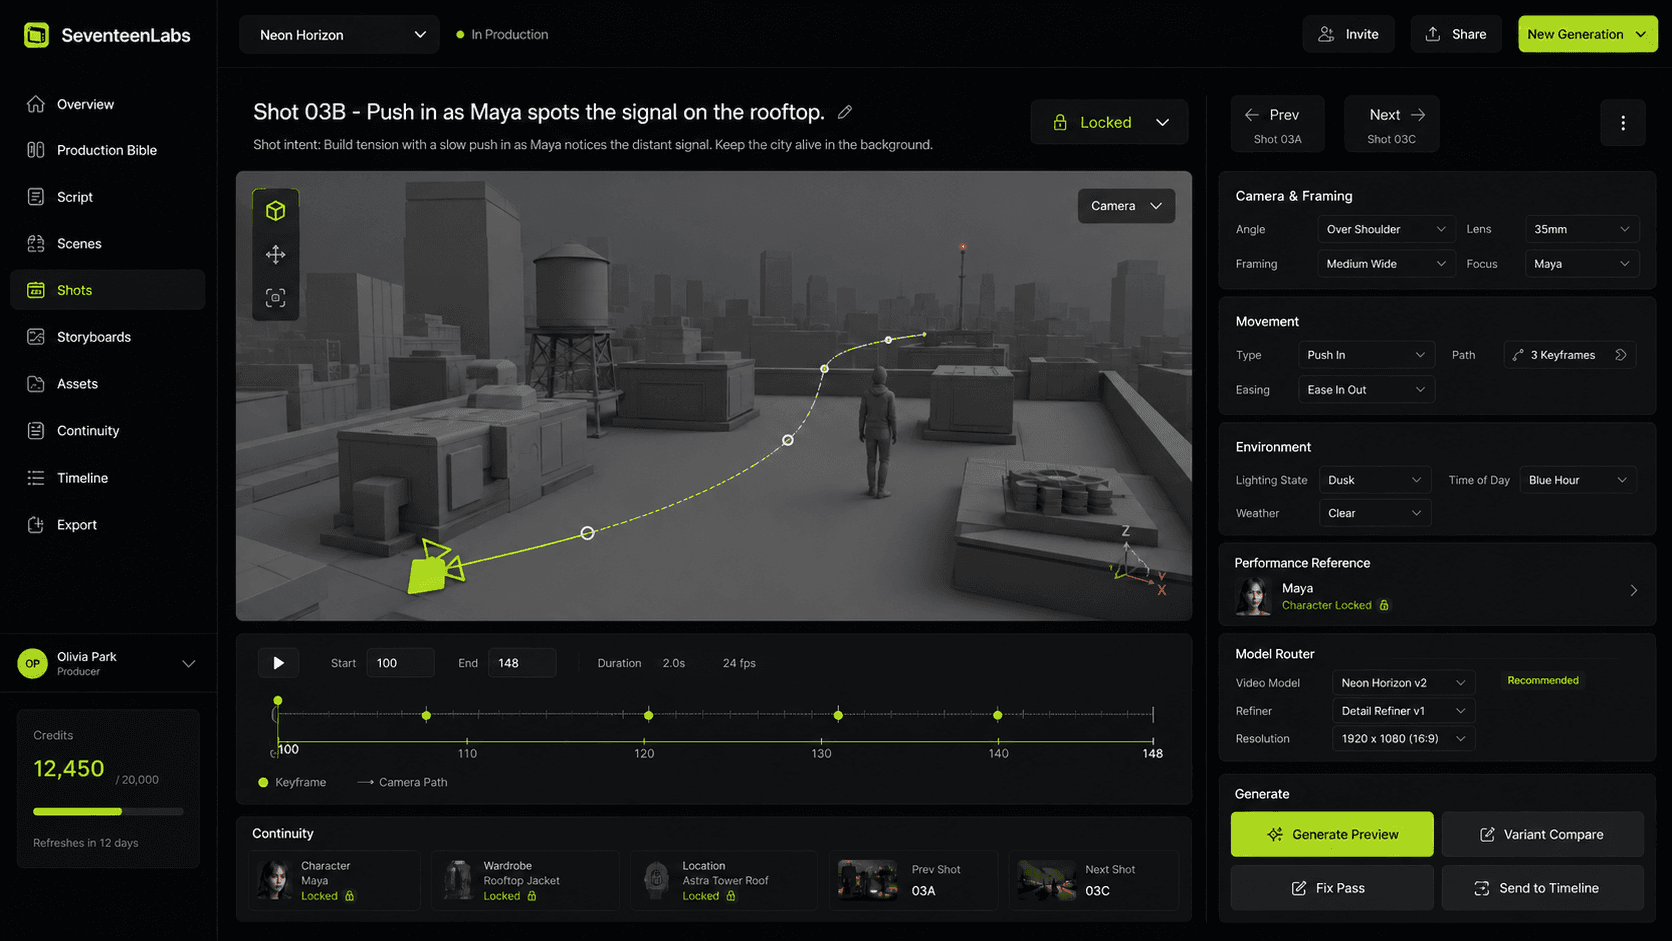
Task: Click Variant Compare
Action: coord(1542,834)
